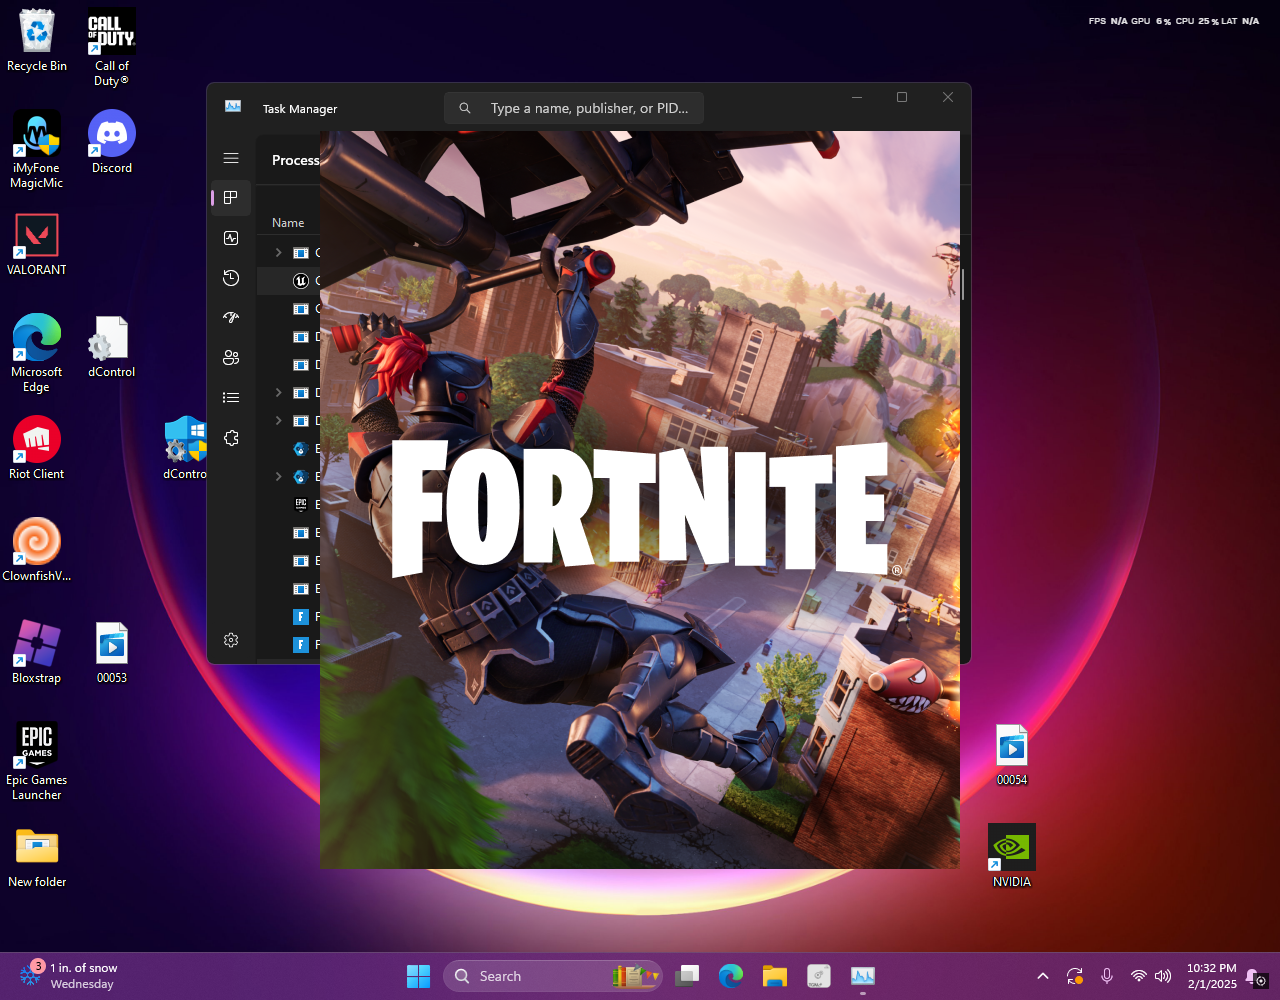Screen dimensions: 1280x1000
Task: Select the iMyFone MagicMic desktop shortcut
Action: pos(37,150)
